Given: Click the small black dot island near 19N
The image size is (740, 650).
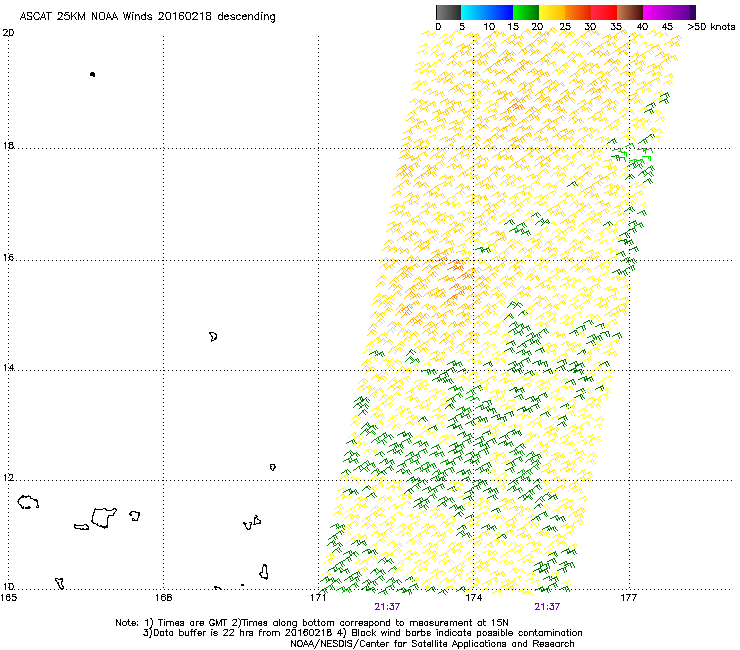Looking at the screenshot, I should tap(92, 74).
